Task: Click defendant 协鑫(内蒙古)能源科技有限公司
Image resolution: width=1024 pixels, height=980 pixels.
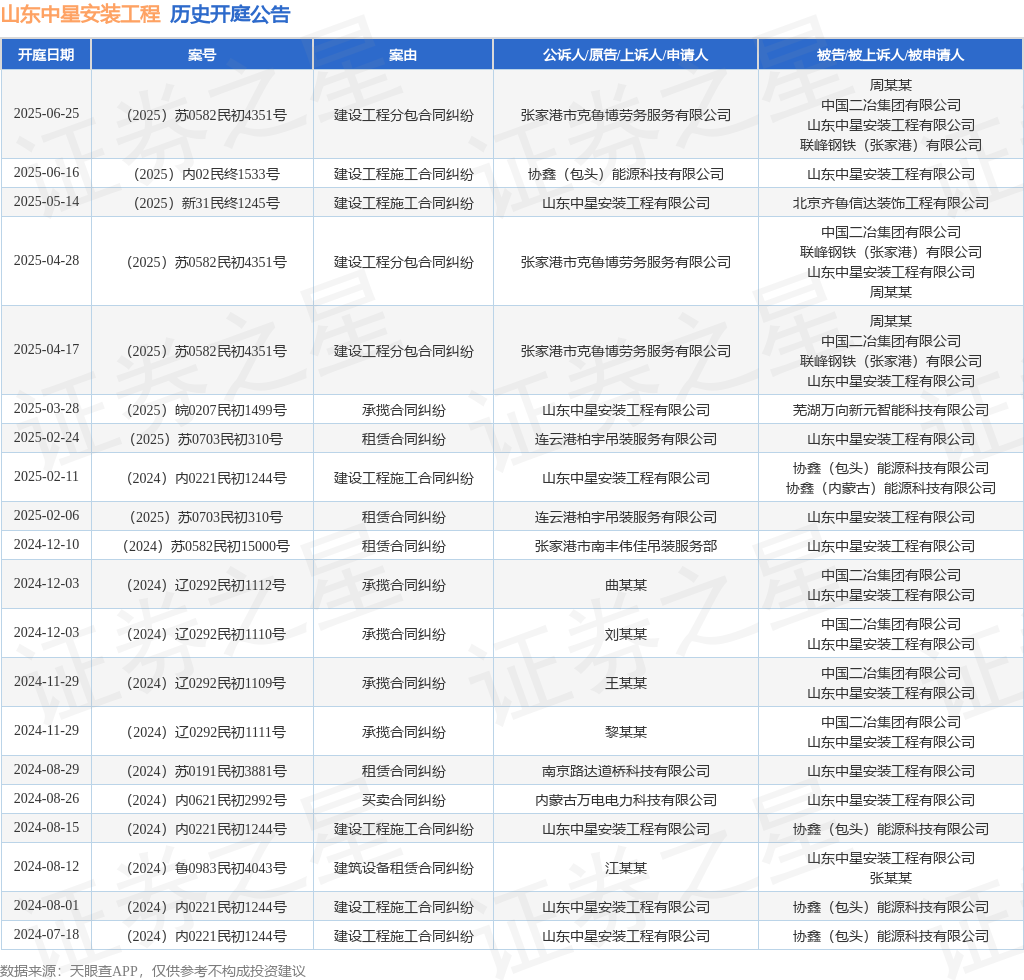Action: 890,488
